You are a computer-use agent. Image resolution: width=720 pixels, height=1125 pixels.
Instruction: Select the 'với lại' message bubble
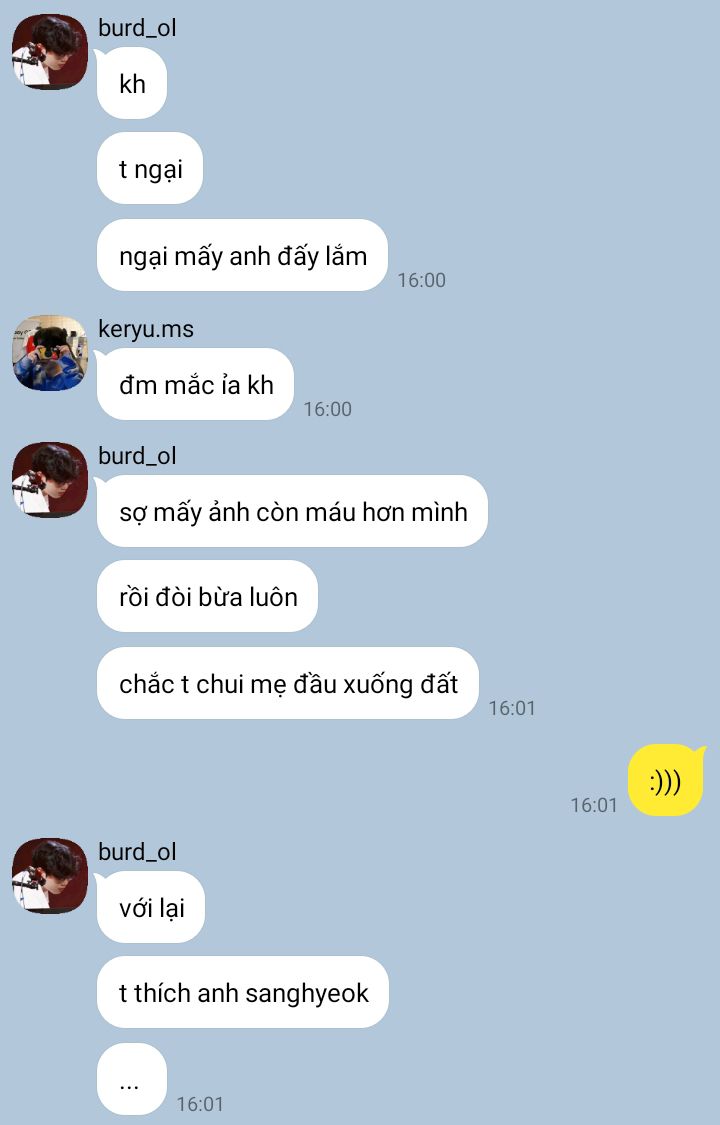coord(151,908)
